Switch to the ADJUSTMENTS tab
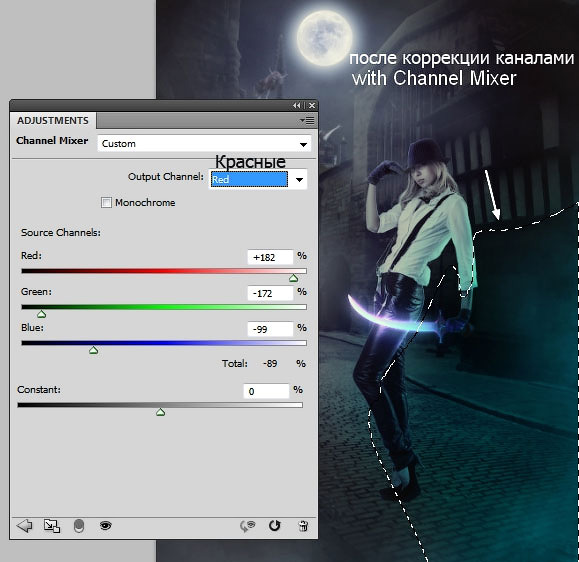The height and width of the screenshot is (562, 579). [x=53, y=121]
